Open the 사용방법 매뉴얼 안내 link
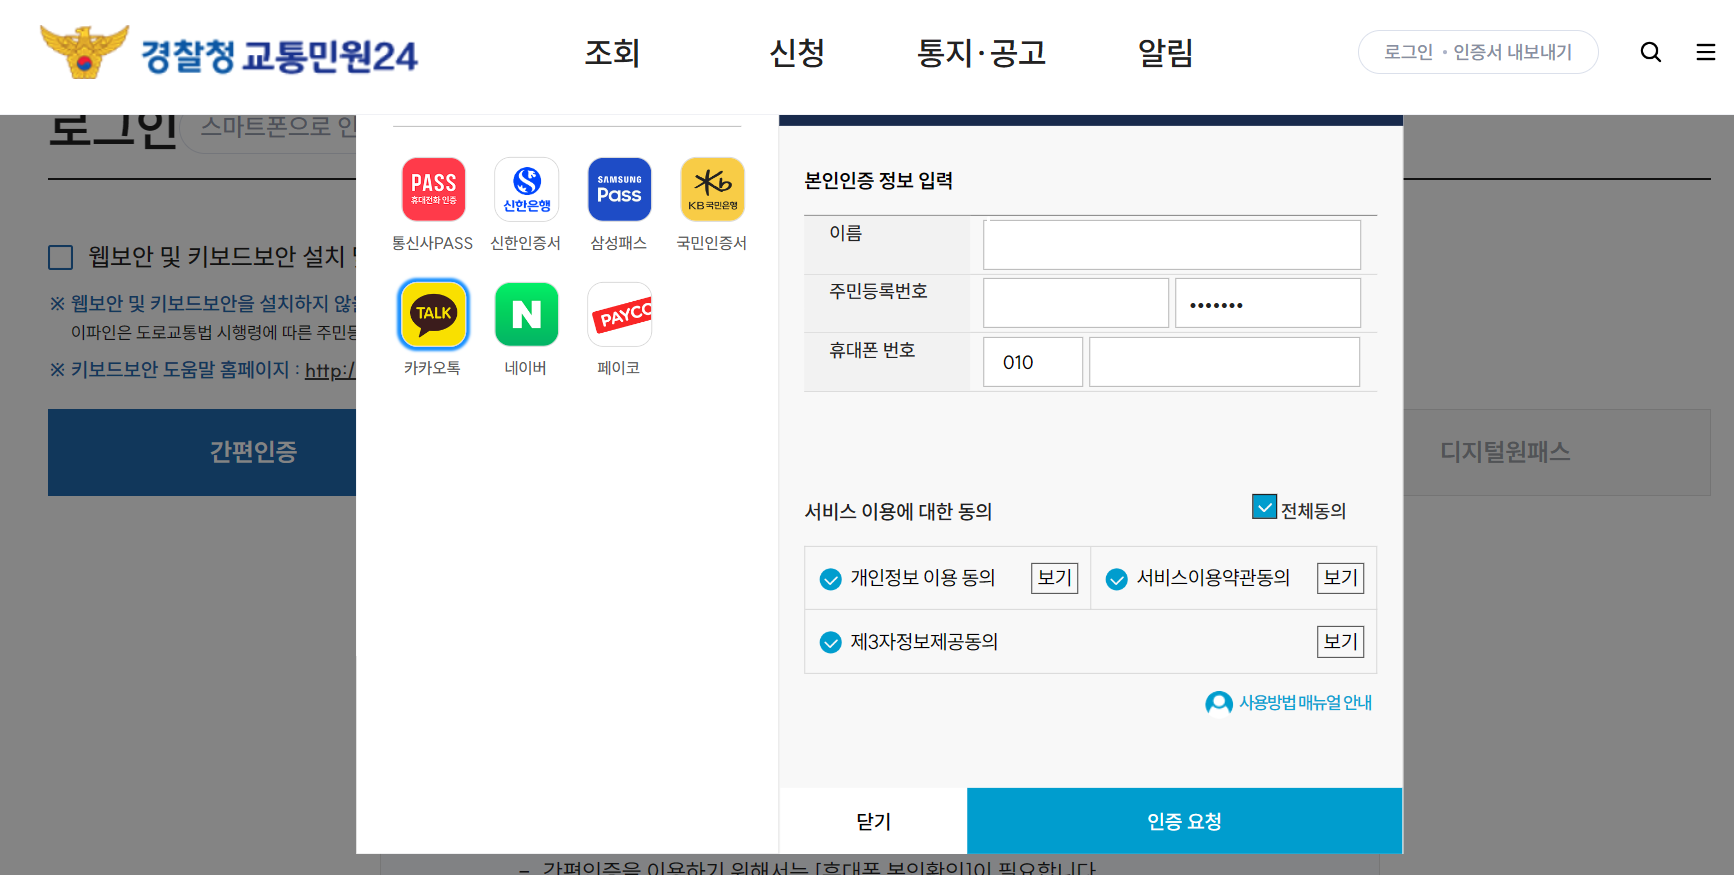Viewport: 1734px width, 875px height. tap(1306, 703)
